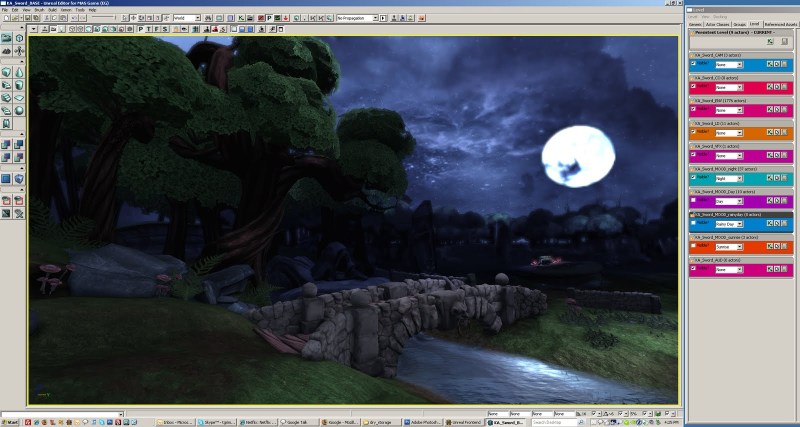The width and height of the screenshot is (800, 427).
Task: Toggle visibility of KA_Sword_BSP level
Action: coord(693,109)
